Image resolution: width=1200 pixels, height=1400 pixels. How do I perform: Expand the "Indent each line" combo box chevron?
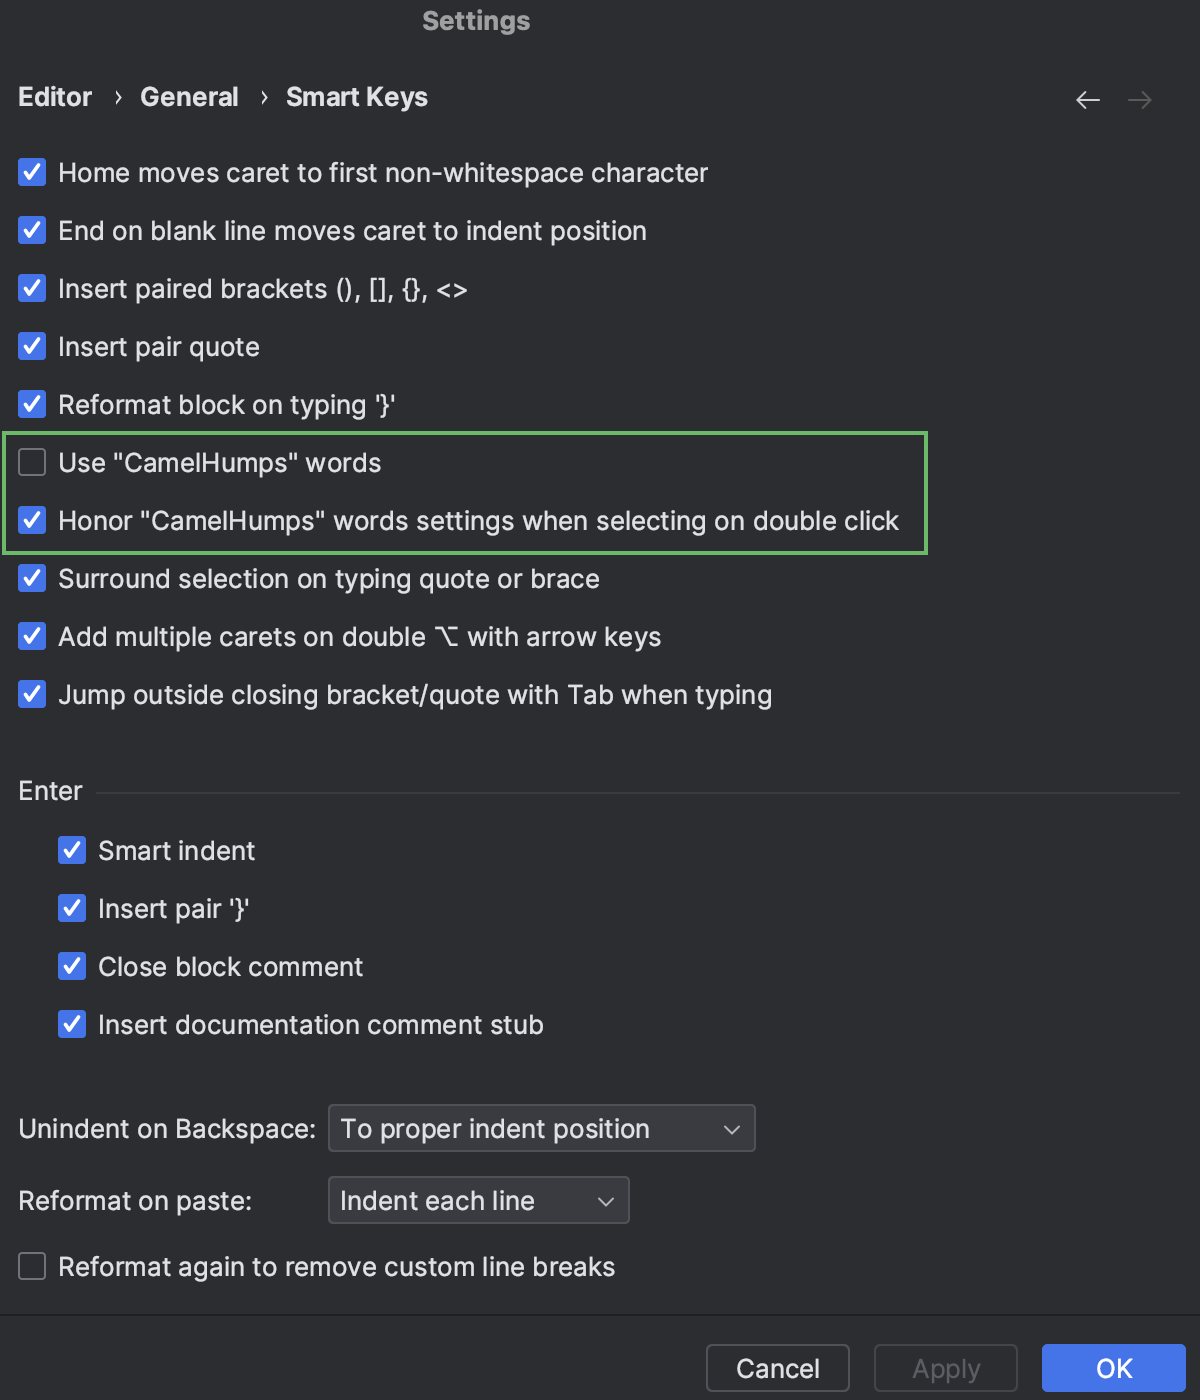pyautogui.click(x=605, y=1200)
